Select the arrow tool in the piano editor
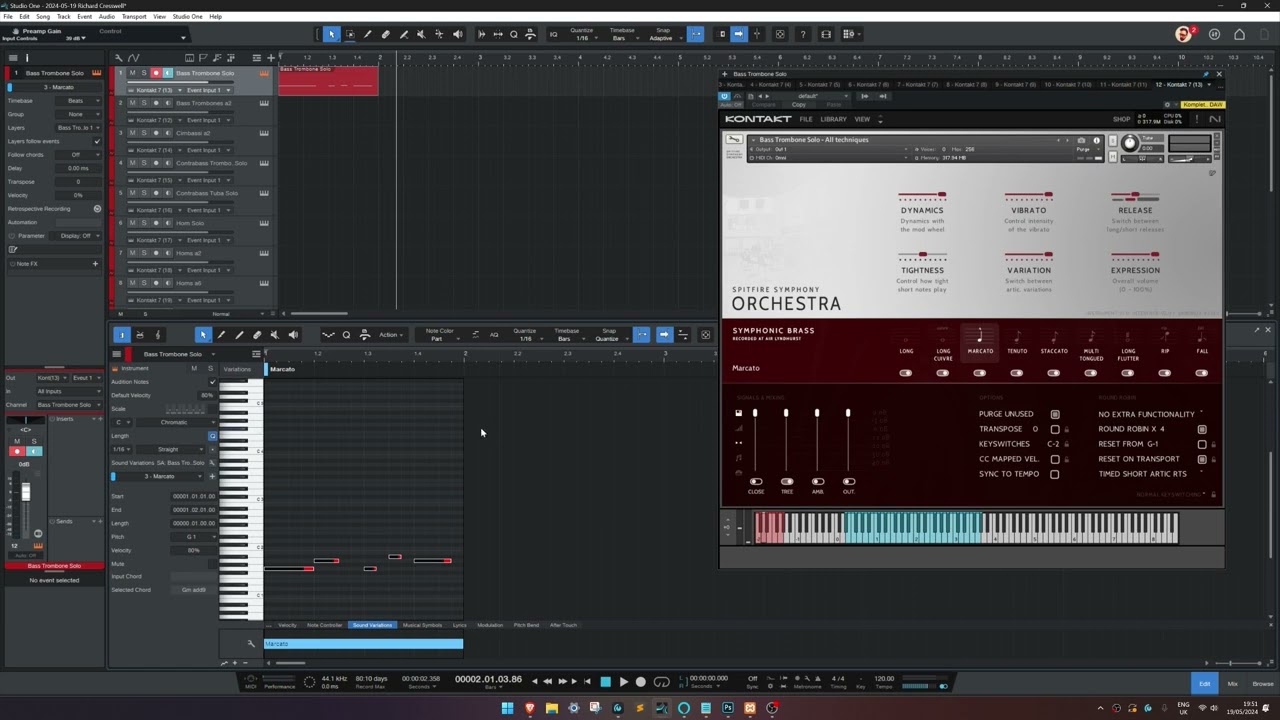This screenshot has height=720, width=1280. (x=202, y=335)
